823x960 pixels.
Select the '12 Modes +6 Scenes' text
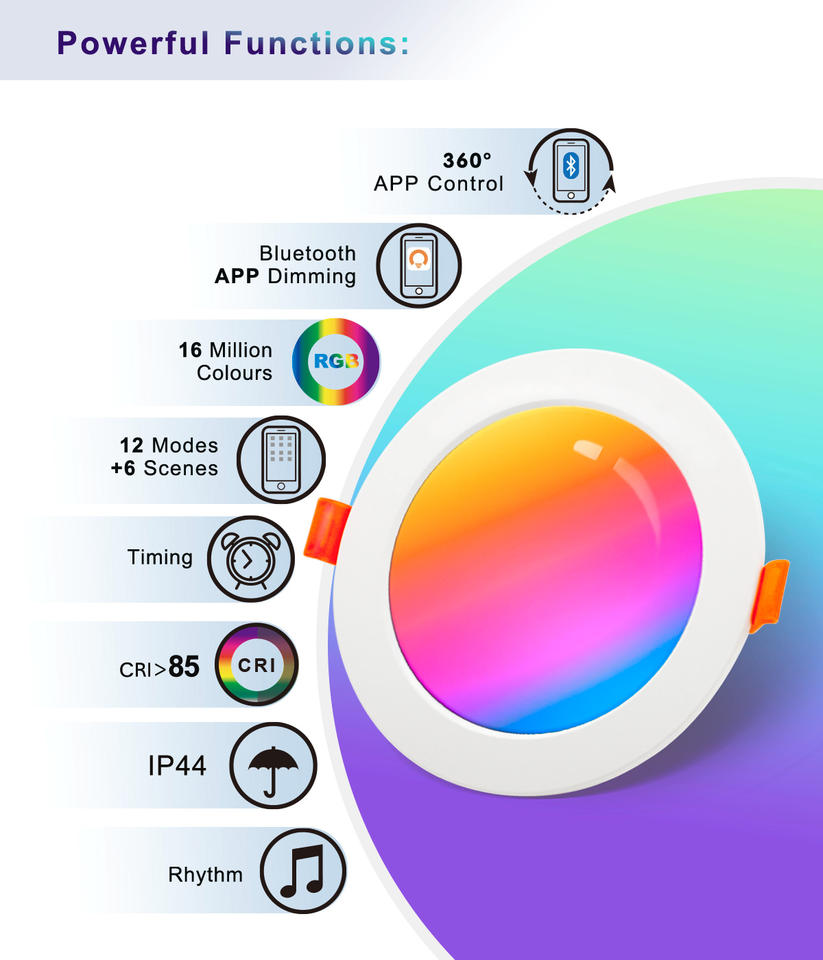coord(165,457)
